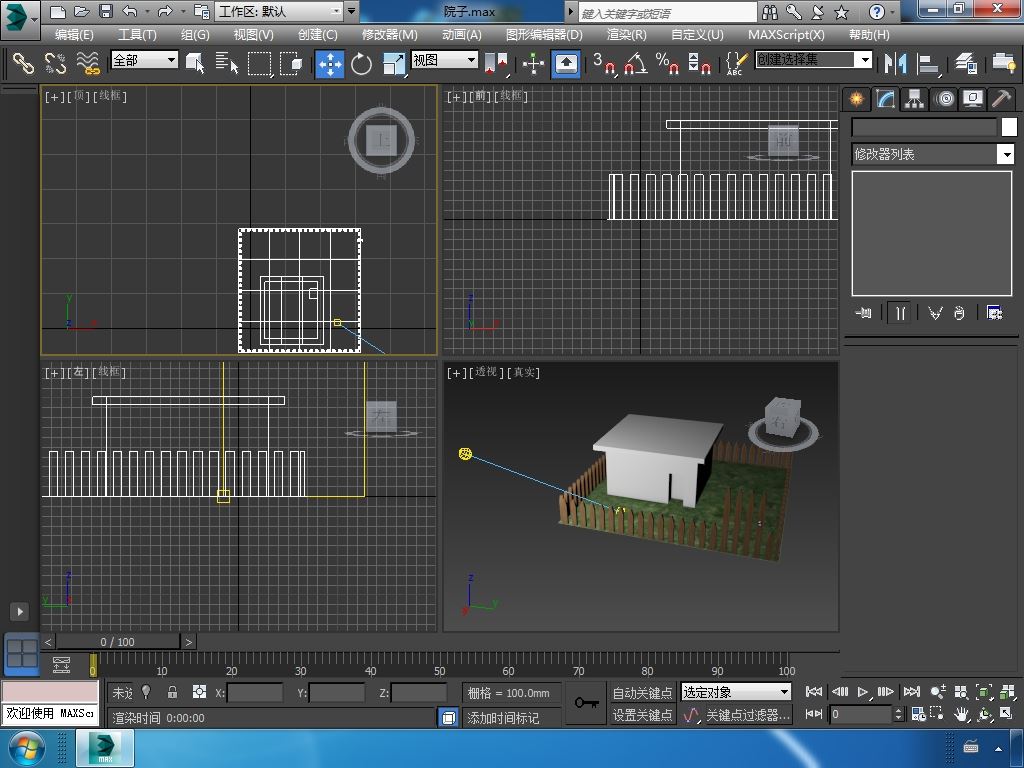This screenshot has width=1024, height=768.
Task: Toggle the angle snap button
Action: click(635, 63)
